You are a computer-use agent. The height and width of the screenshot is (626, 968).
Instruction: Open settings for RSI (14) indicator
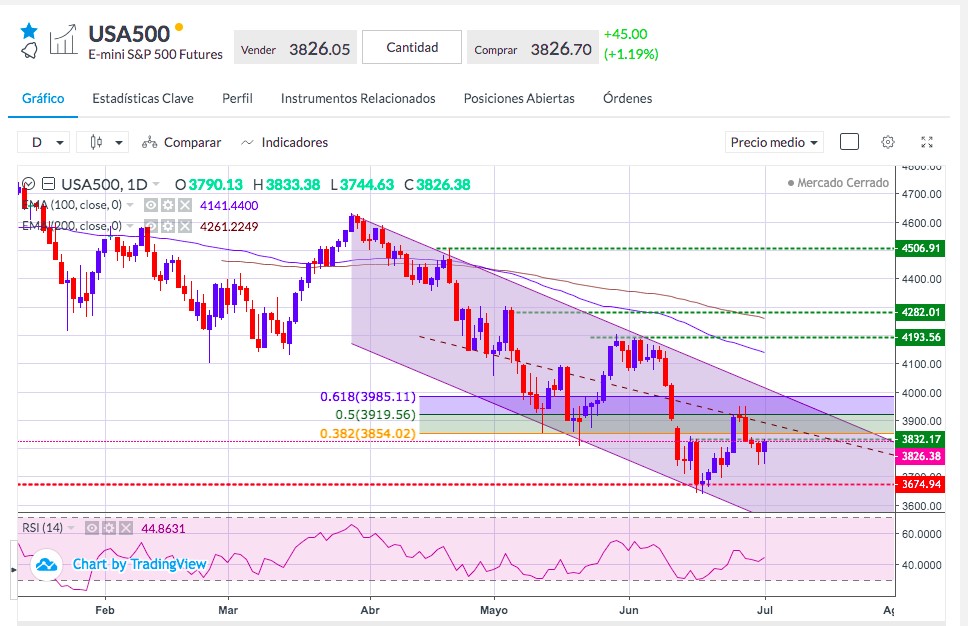[109, 528]
